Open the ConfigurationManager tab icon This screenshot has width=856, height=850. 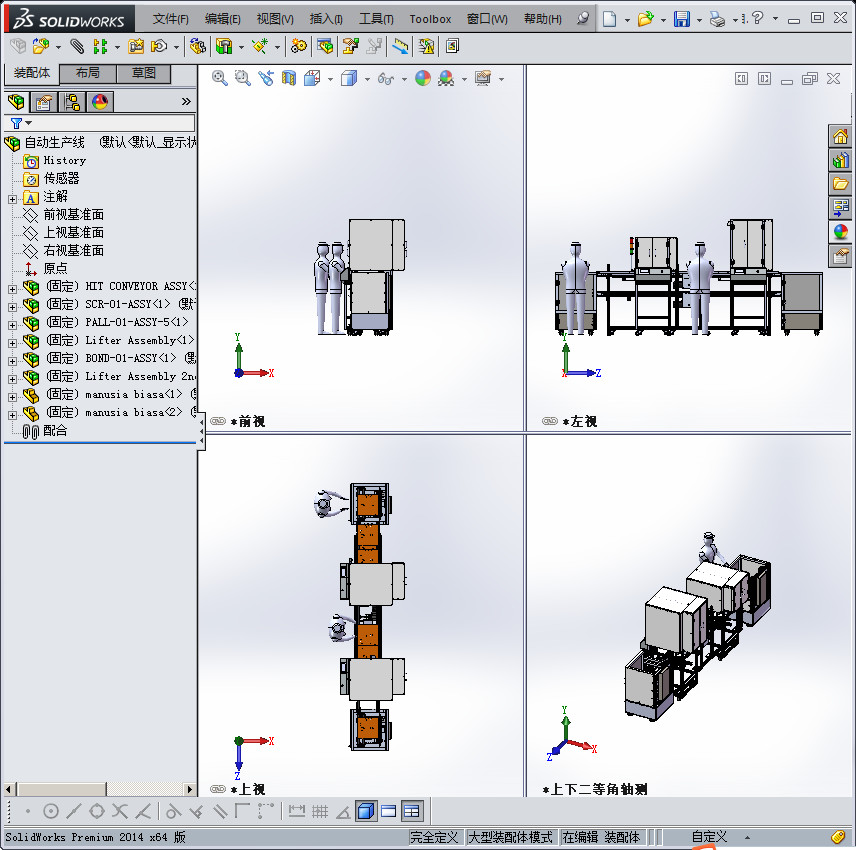point(72,102)
